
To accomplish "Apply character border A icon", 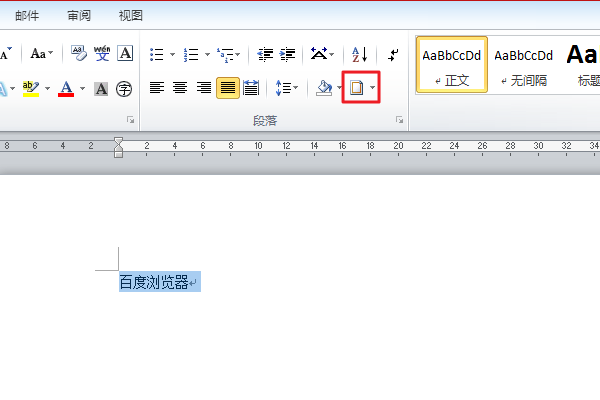I will click(x=125, y=53).
